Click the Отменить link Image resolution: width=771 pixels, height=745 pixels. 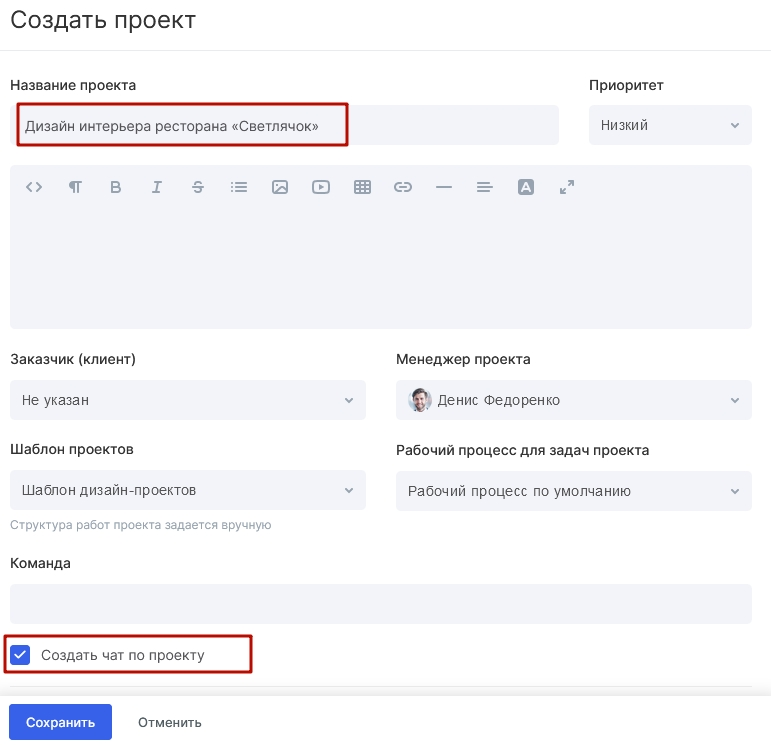tap(170, 722)
